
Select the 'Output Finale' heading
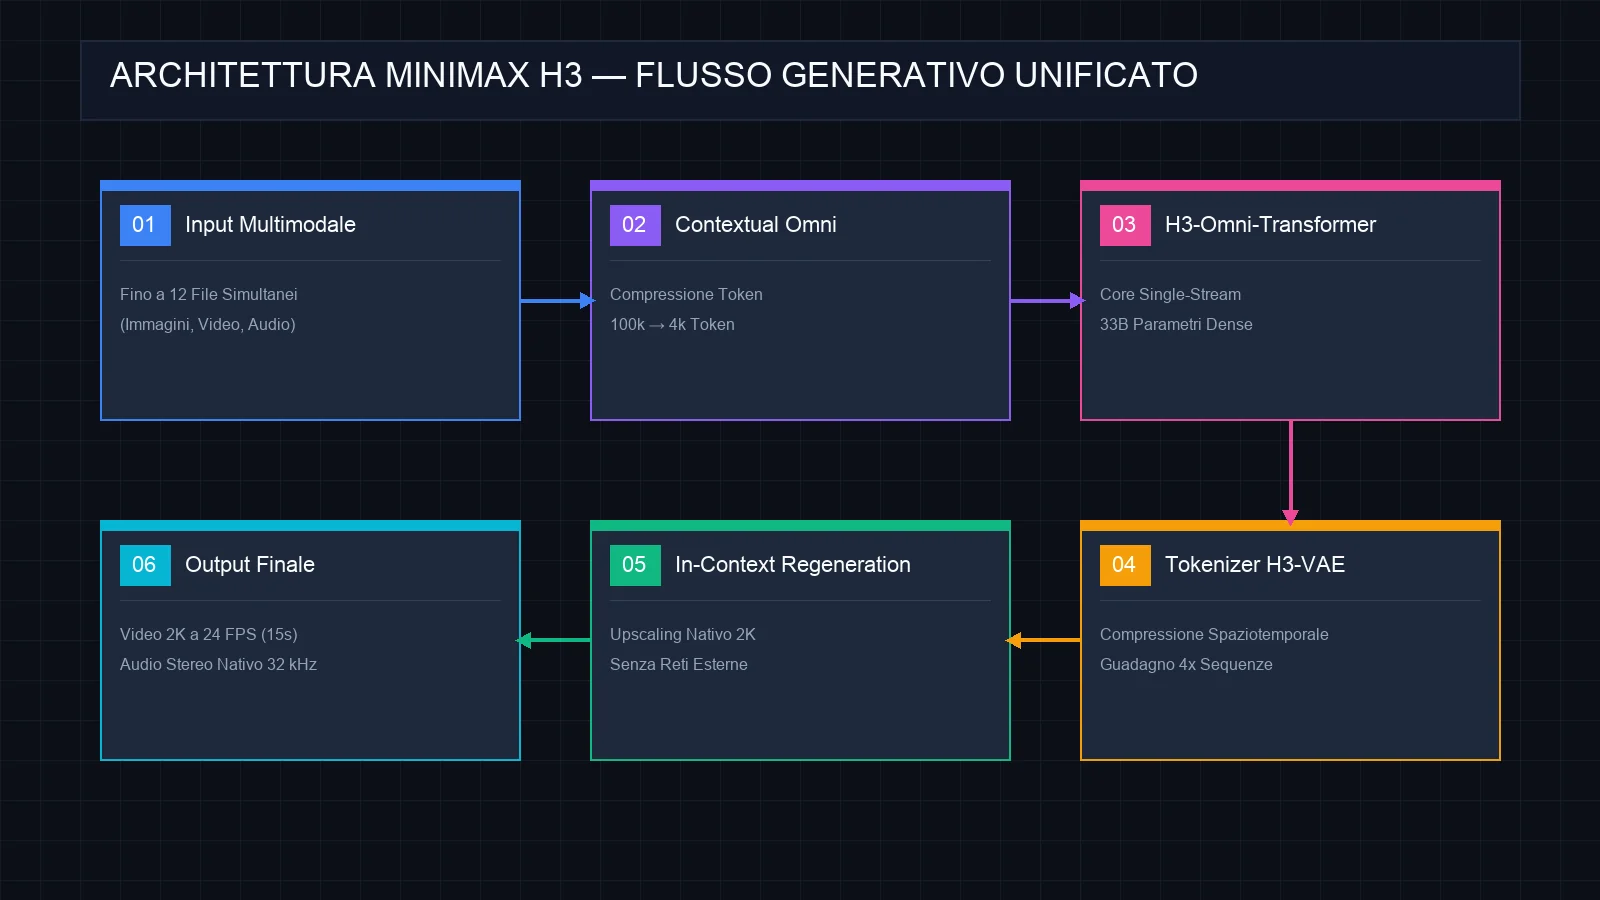pyautogui.click(x=250, y=565)
